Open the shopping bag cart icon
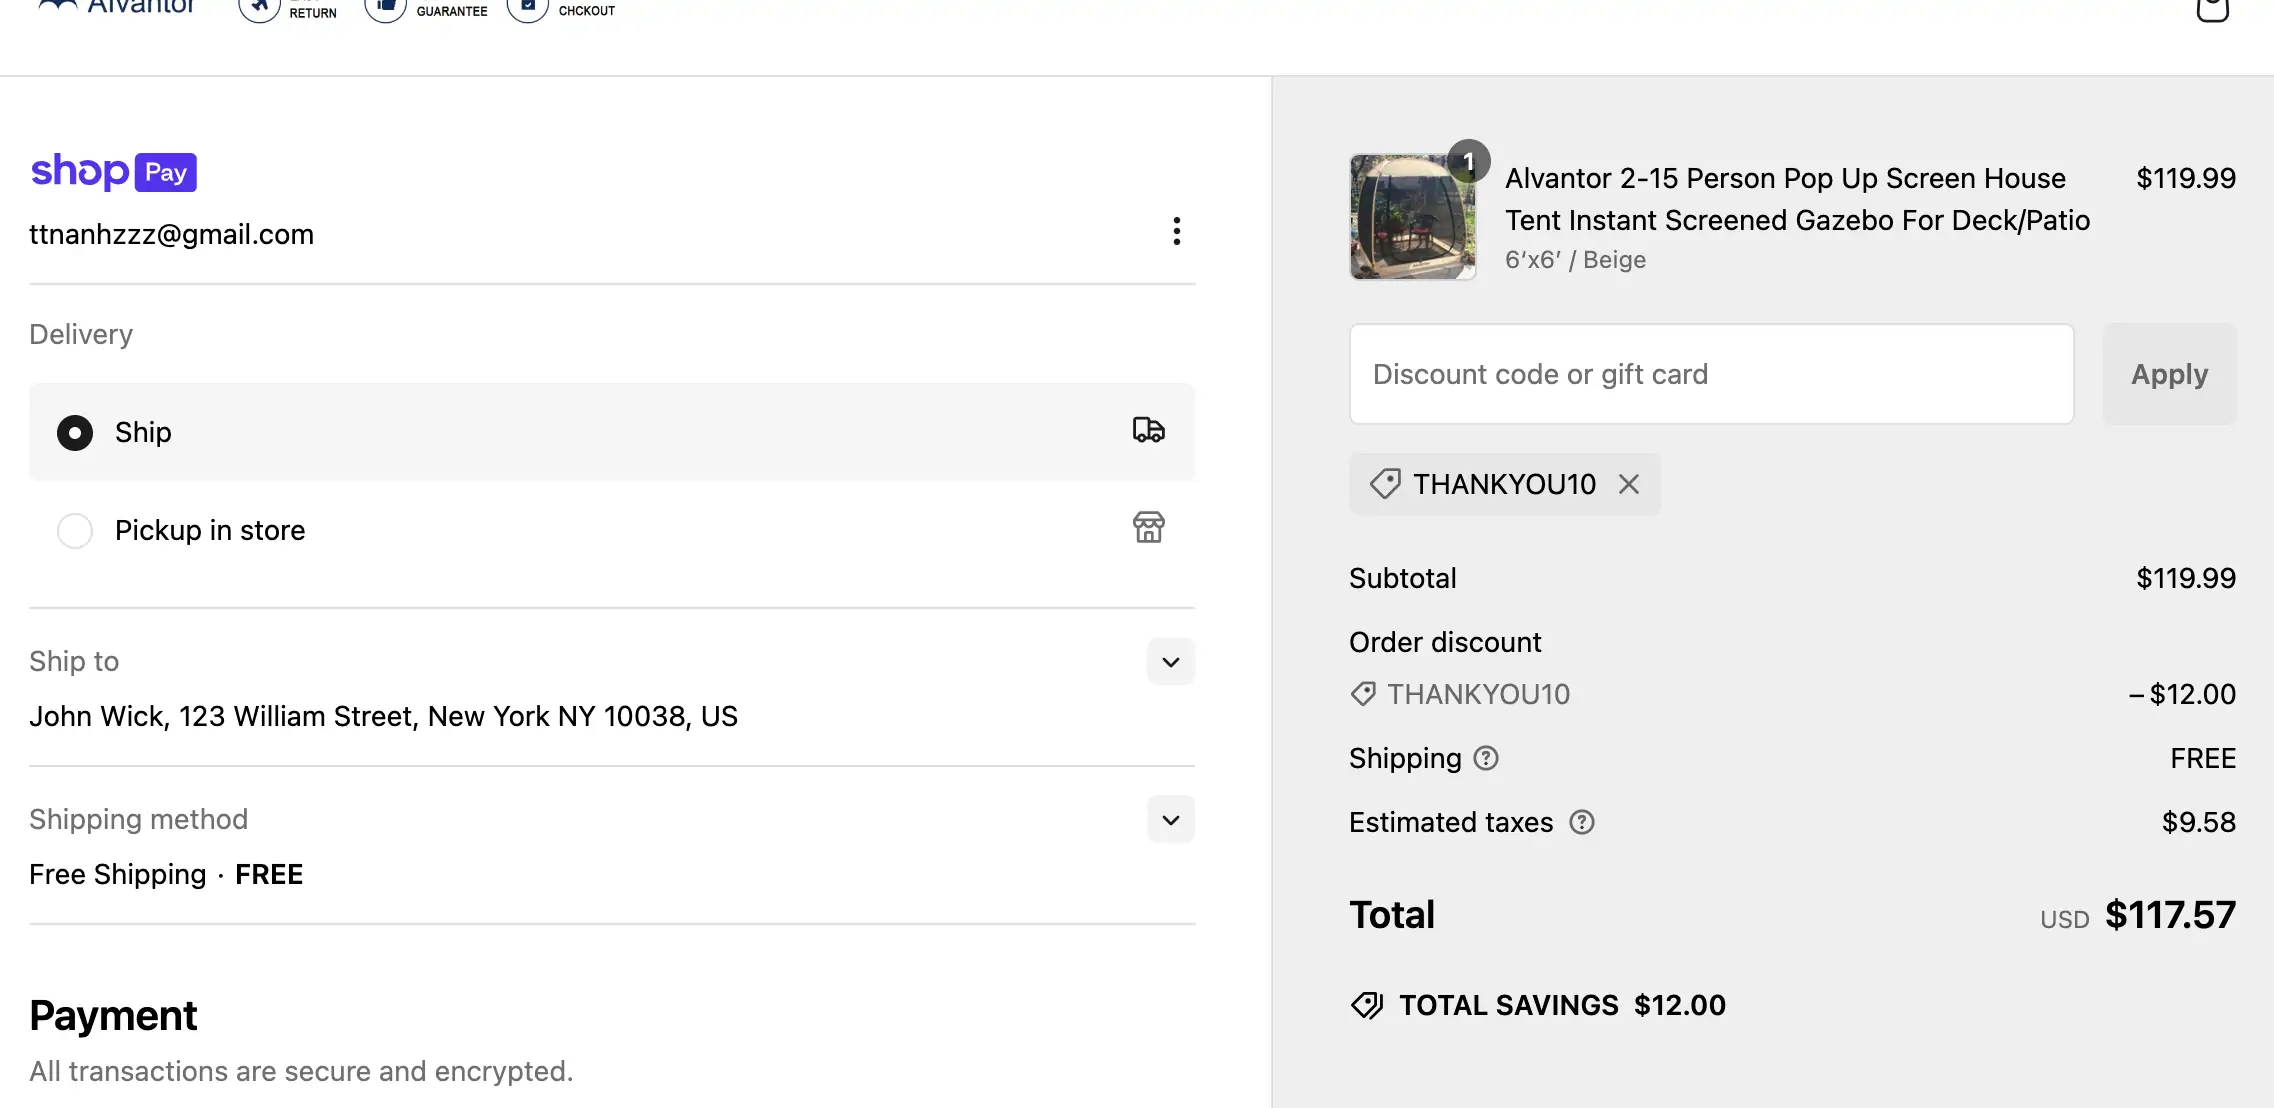This screenshot has height=1108, width=2274. click(x=2212, y=10)
